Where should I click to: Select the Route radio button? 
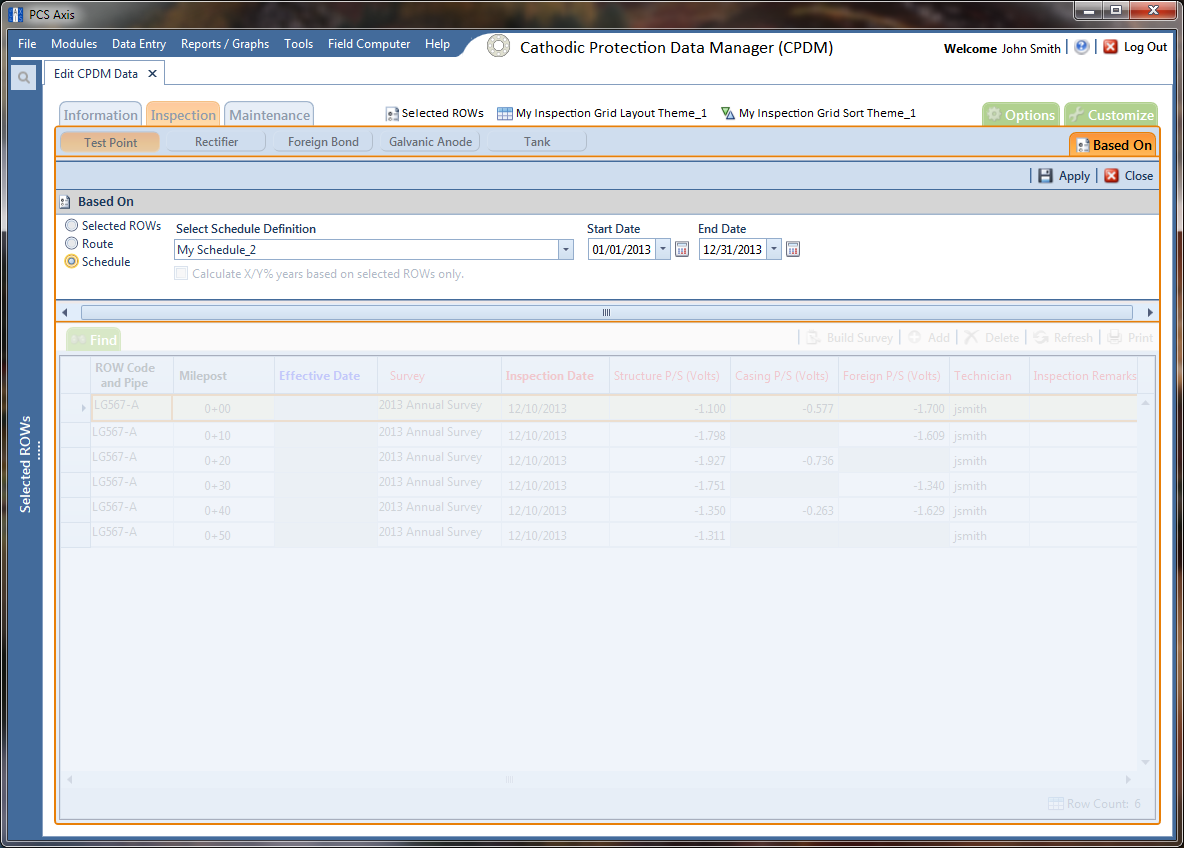click(72, 243)
